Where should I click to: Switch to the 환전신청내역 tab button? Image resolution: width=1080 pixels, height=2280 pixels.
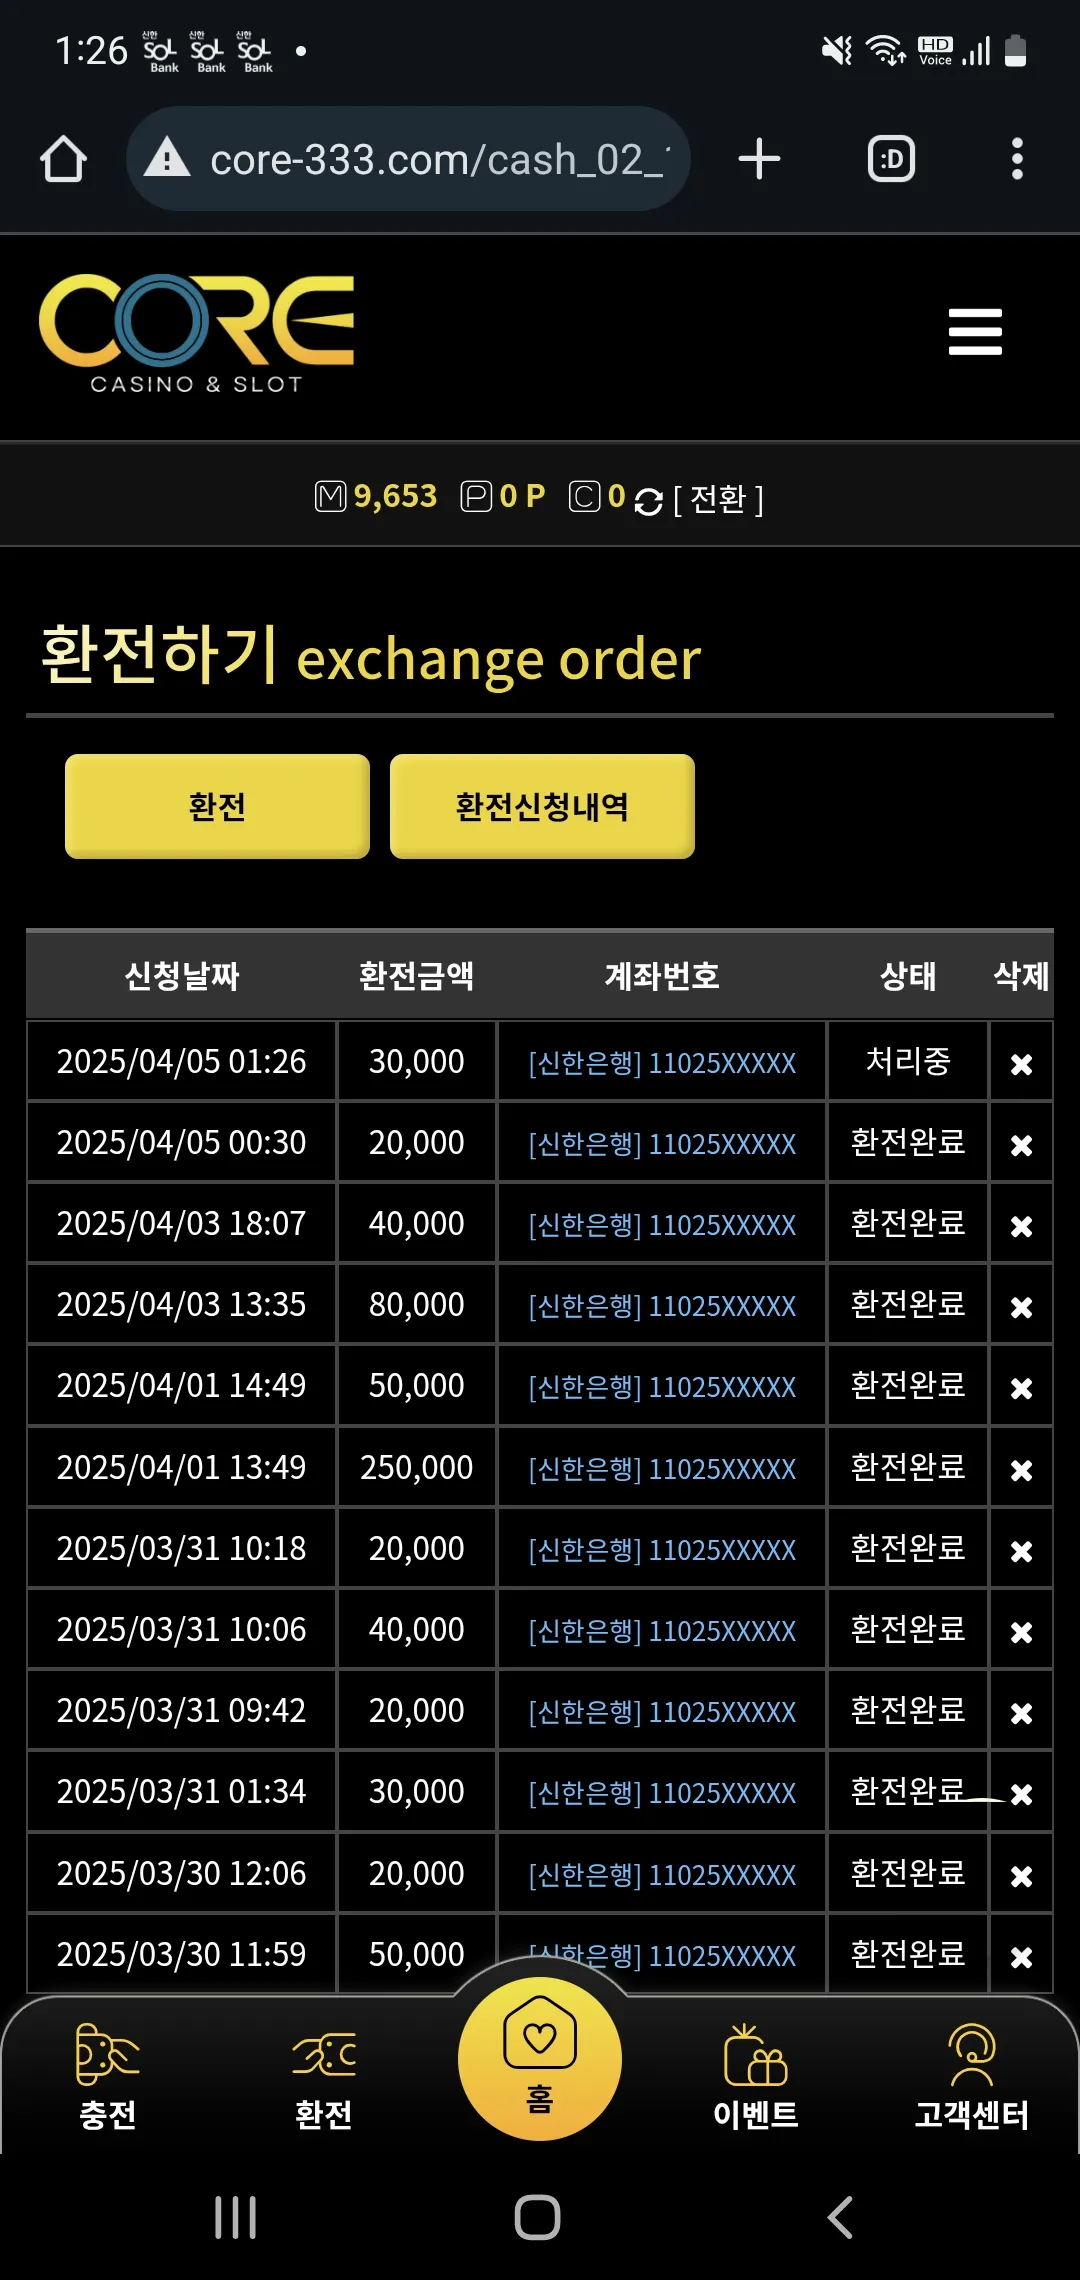(542, 806)
